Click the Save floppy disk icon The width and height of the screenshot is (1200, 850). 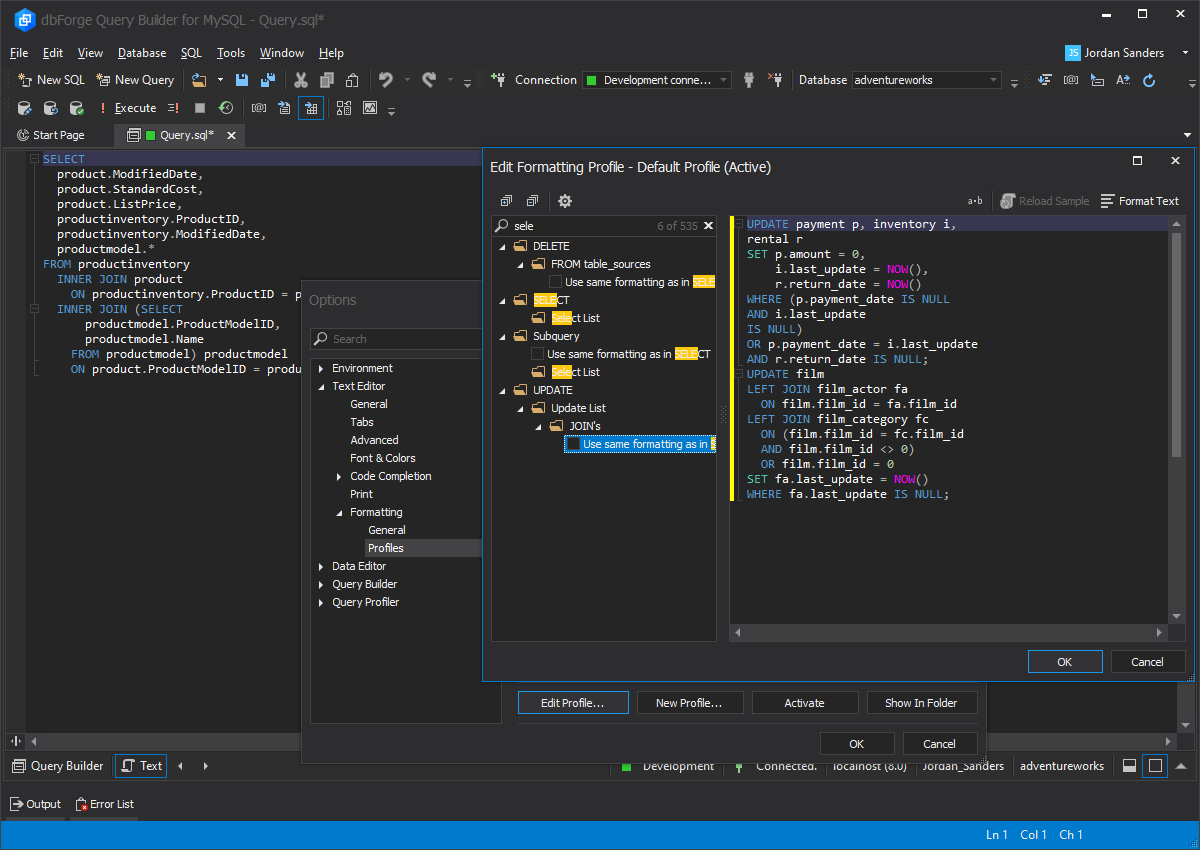tap(242, 80)
